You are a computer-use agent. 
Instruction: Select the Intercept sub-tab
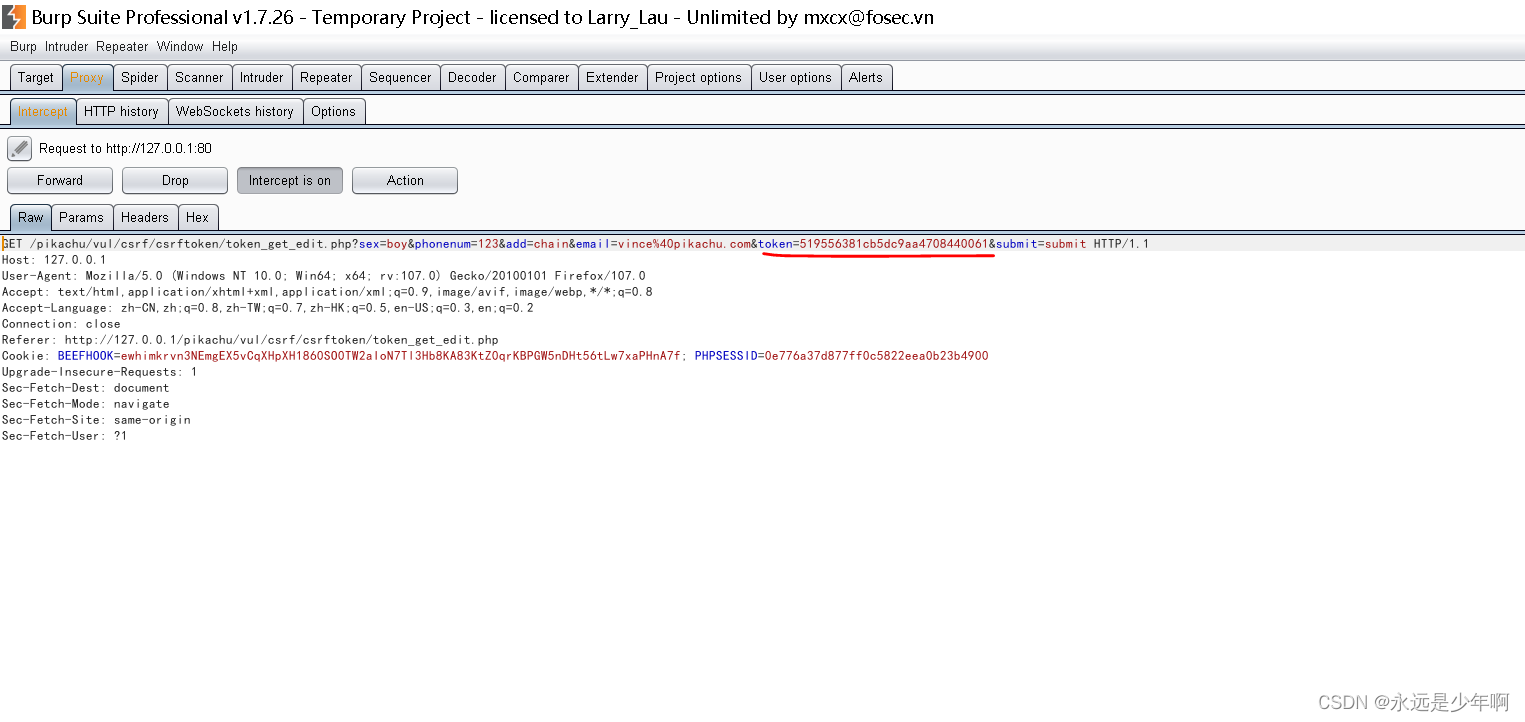(x=43, y=111)
